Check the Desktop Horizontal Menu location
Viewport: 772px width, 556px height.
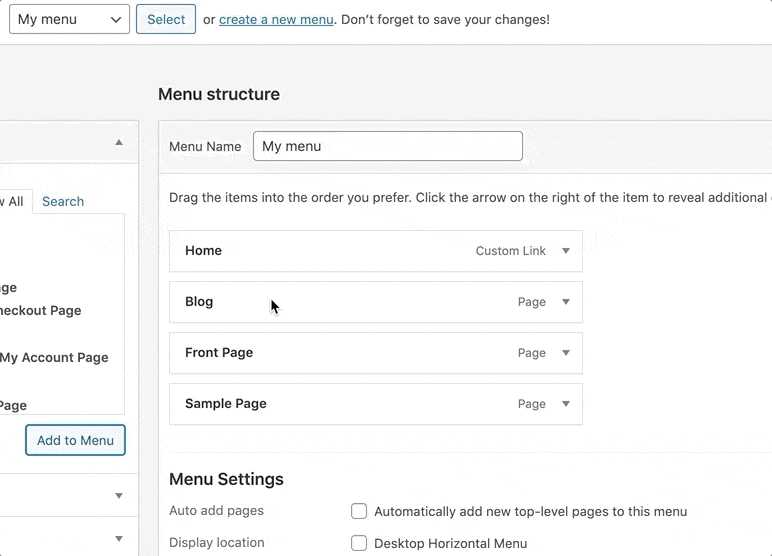pyautogui.click(x=359, y=543)
